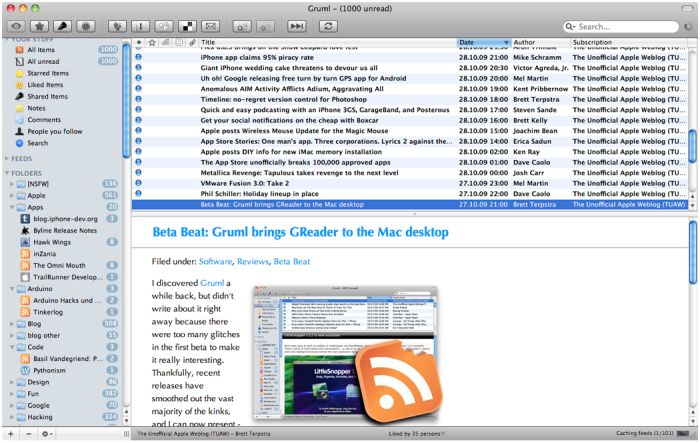Select Starred Items in the sidebar
The width and height of the screenshot is (700, 443).
coord(48,73)
